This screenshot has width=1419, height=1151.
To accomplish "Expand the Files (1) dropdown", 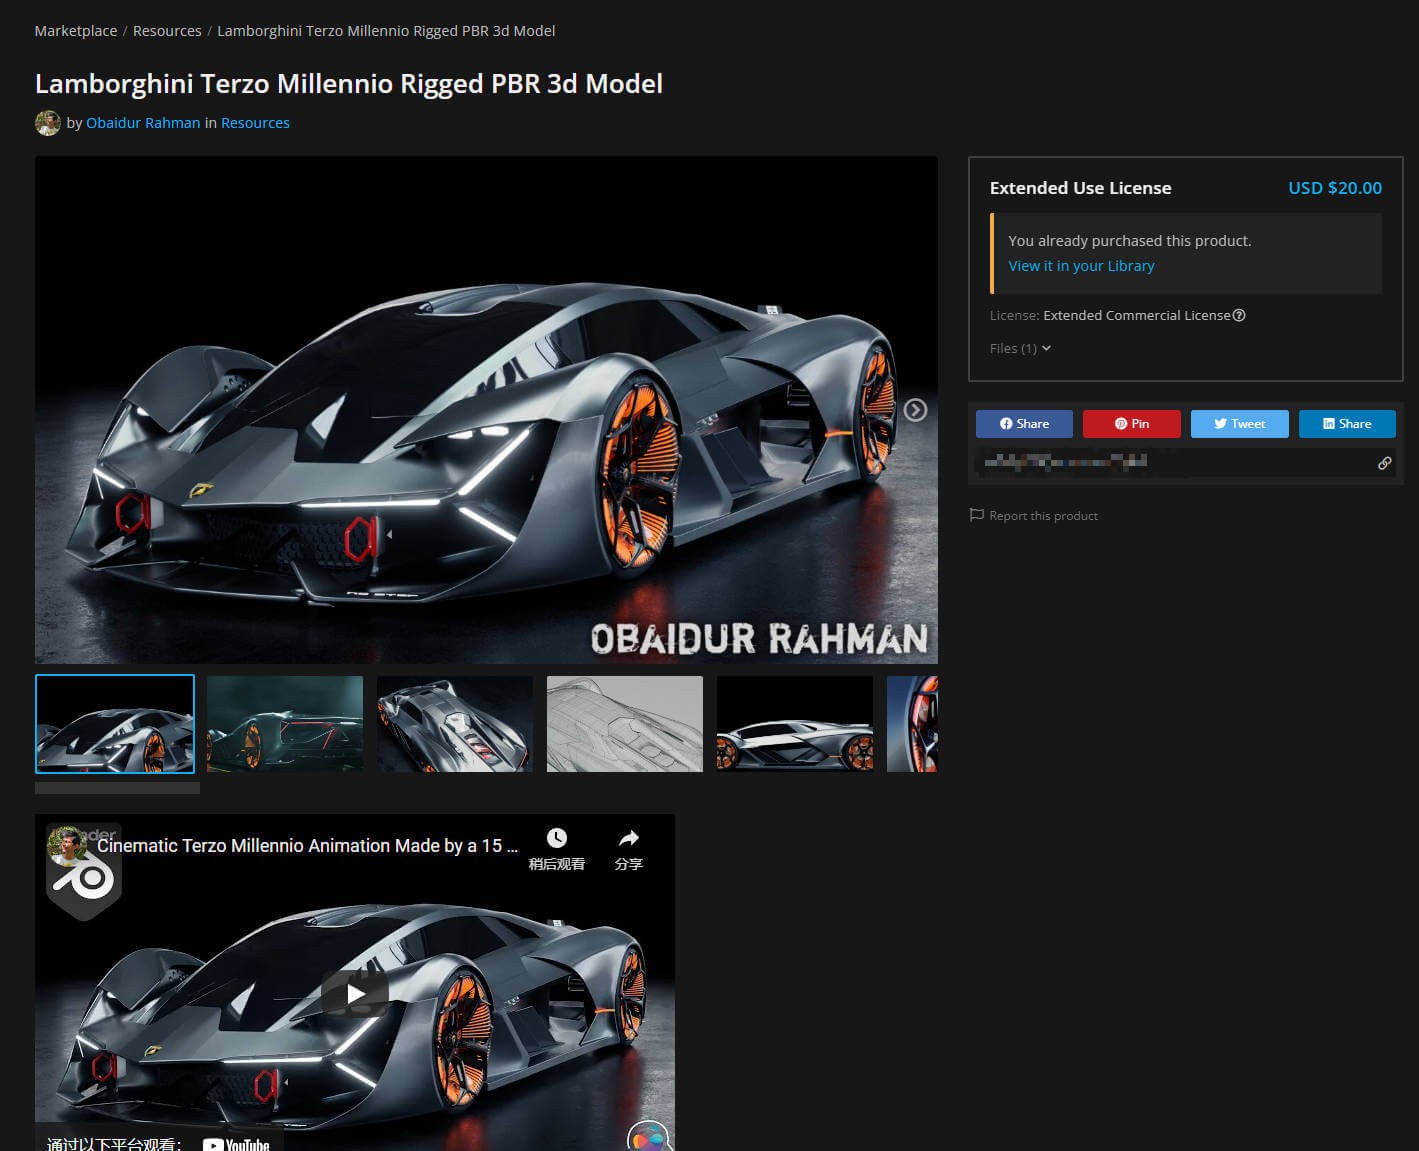I will (x=1020, y=348).
